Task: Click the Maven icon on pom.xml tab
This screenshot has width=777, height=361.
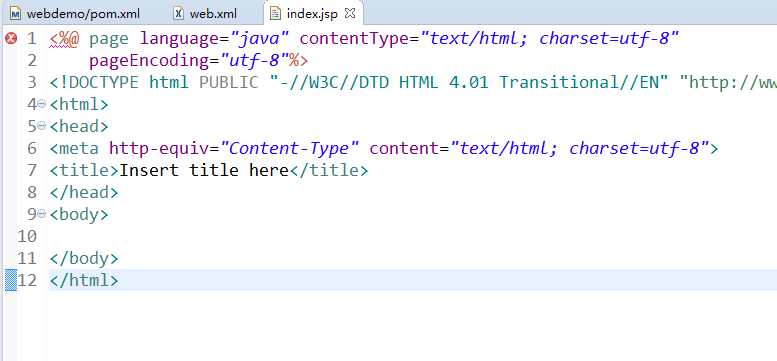Action: tap(16, 13)
